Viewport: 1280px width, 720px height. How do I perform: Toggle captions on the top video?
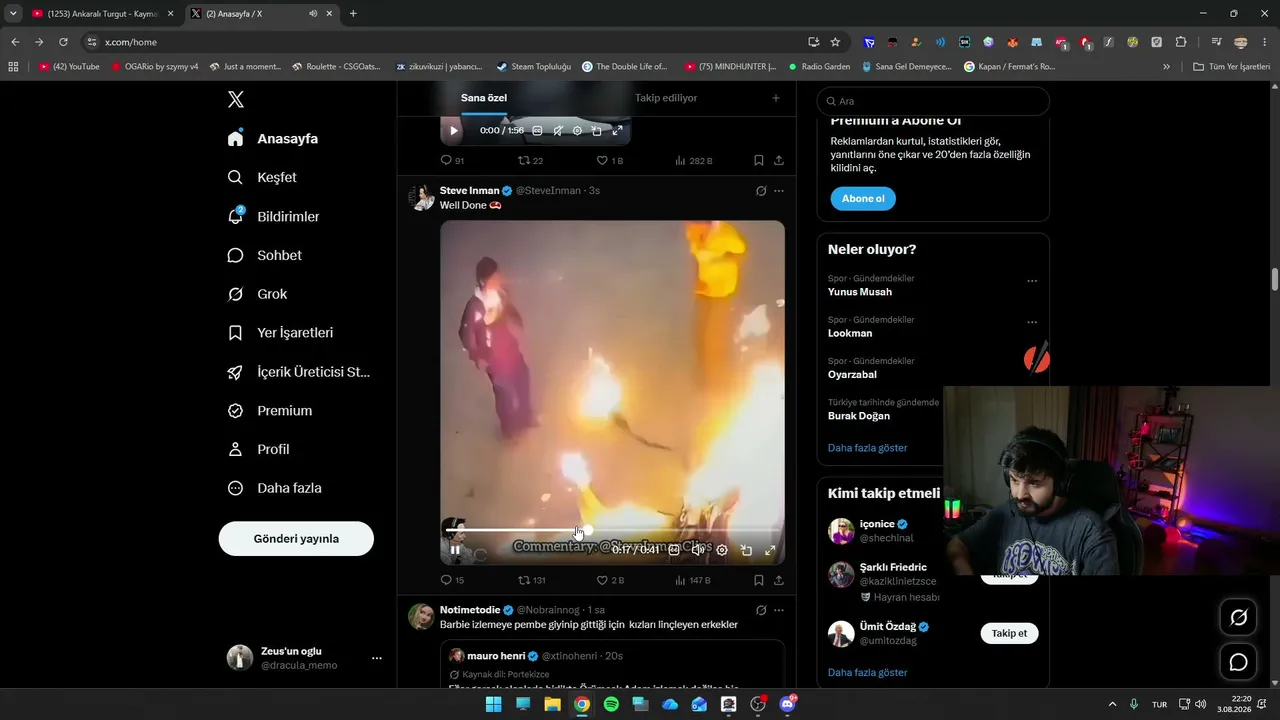pyautogui.click(x=537, y=130)
